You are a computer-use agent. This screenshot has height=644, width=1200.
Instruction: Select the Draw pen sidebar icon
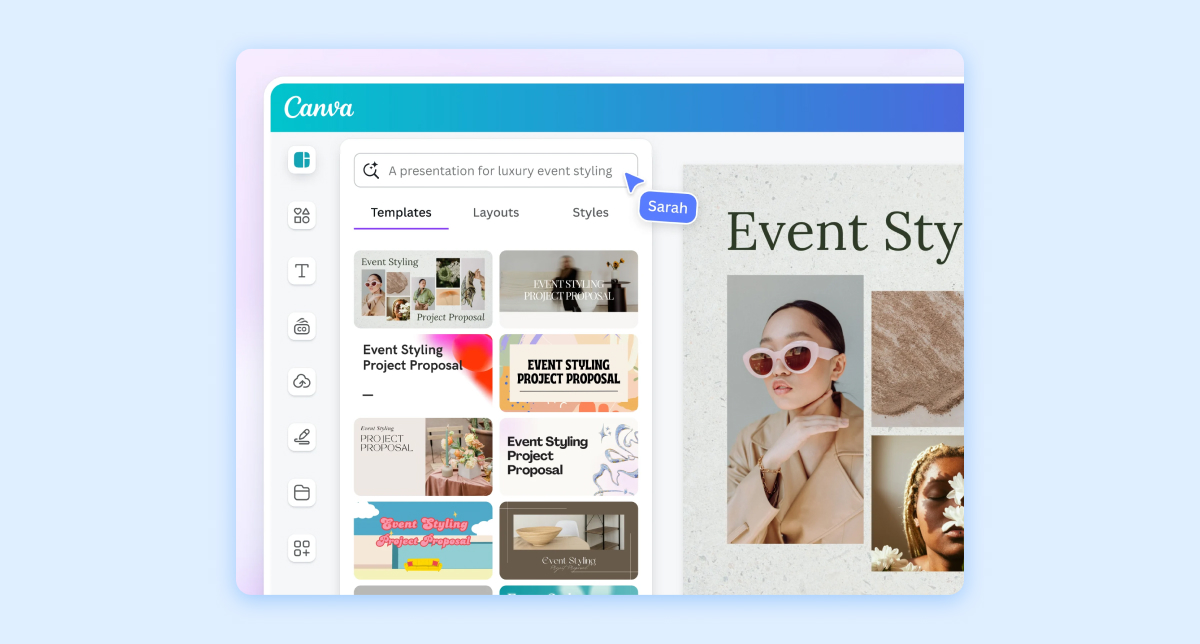[302, 437]
